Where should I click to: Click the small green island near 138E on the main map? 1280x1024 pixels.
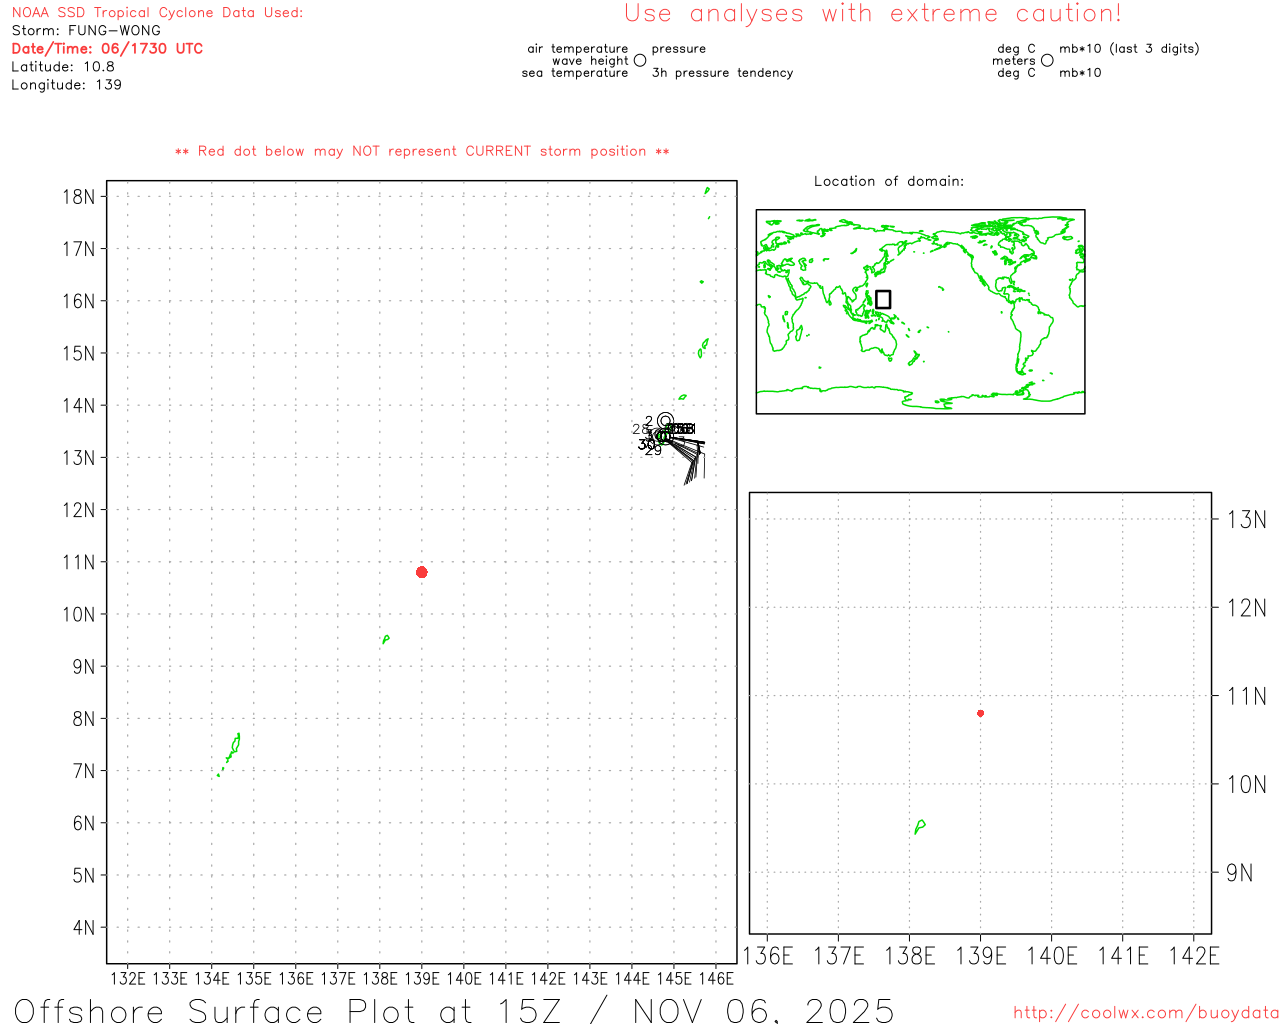pos(385,639)
